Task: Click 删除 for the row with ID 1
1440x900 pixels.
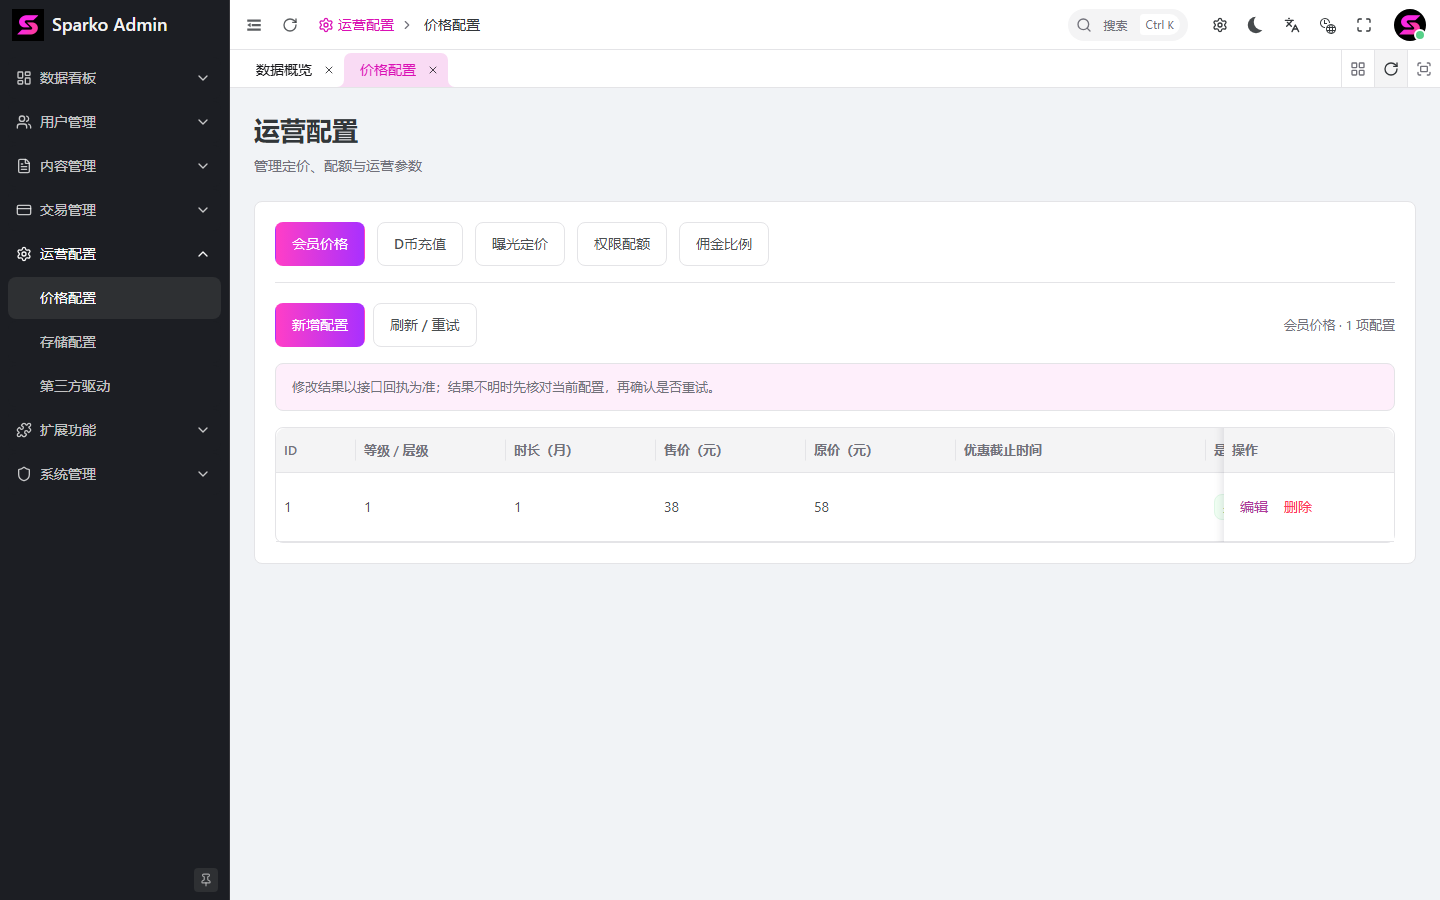Action: click(x=1298, y=507)
